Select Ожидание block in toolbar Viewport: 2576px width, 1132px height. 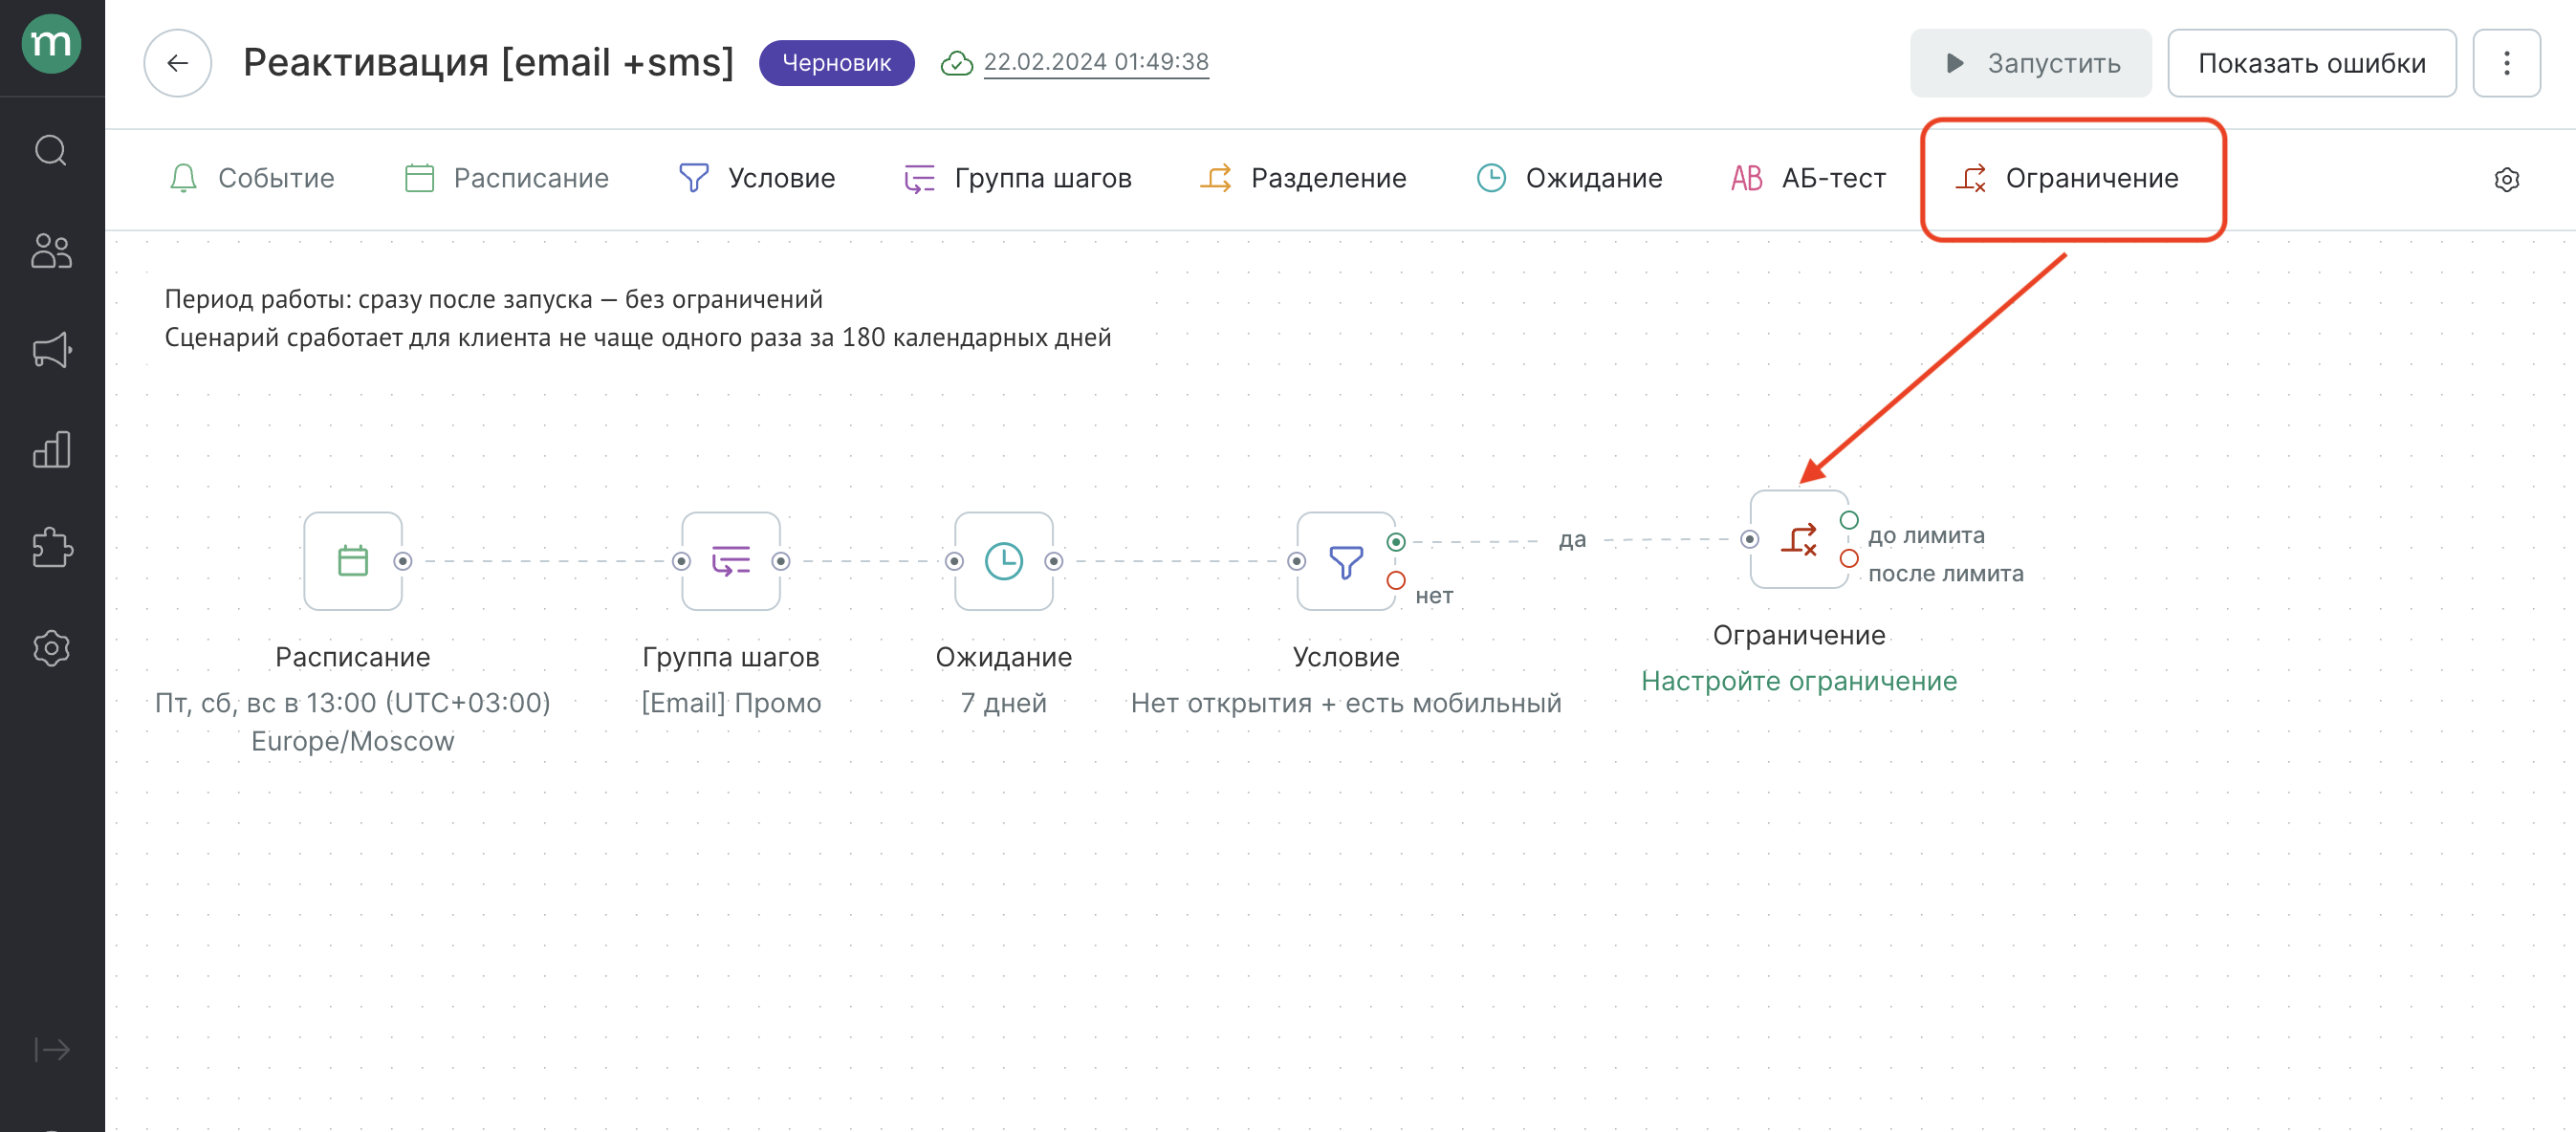pos(1569,178)
